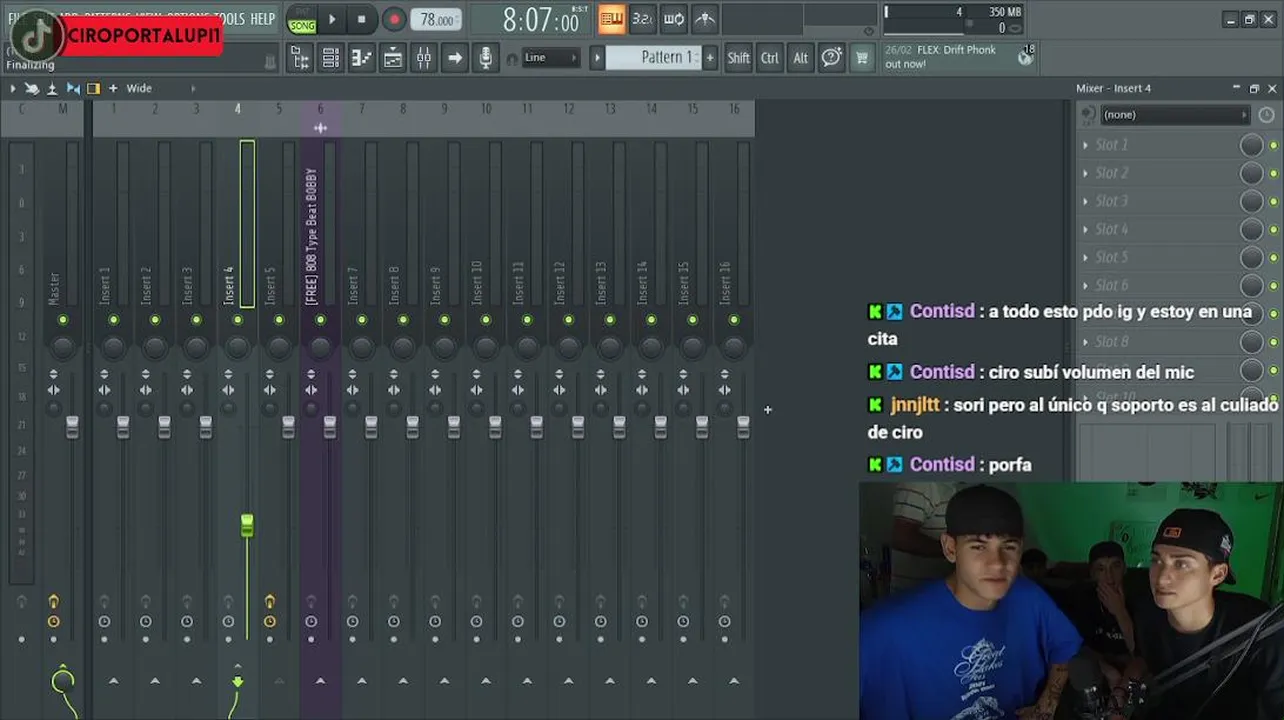Viewport: 1284px width, 720px height.
Task: Open the piano roll window icon
Action: (x=362, y=58)
